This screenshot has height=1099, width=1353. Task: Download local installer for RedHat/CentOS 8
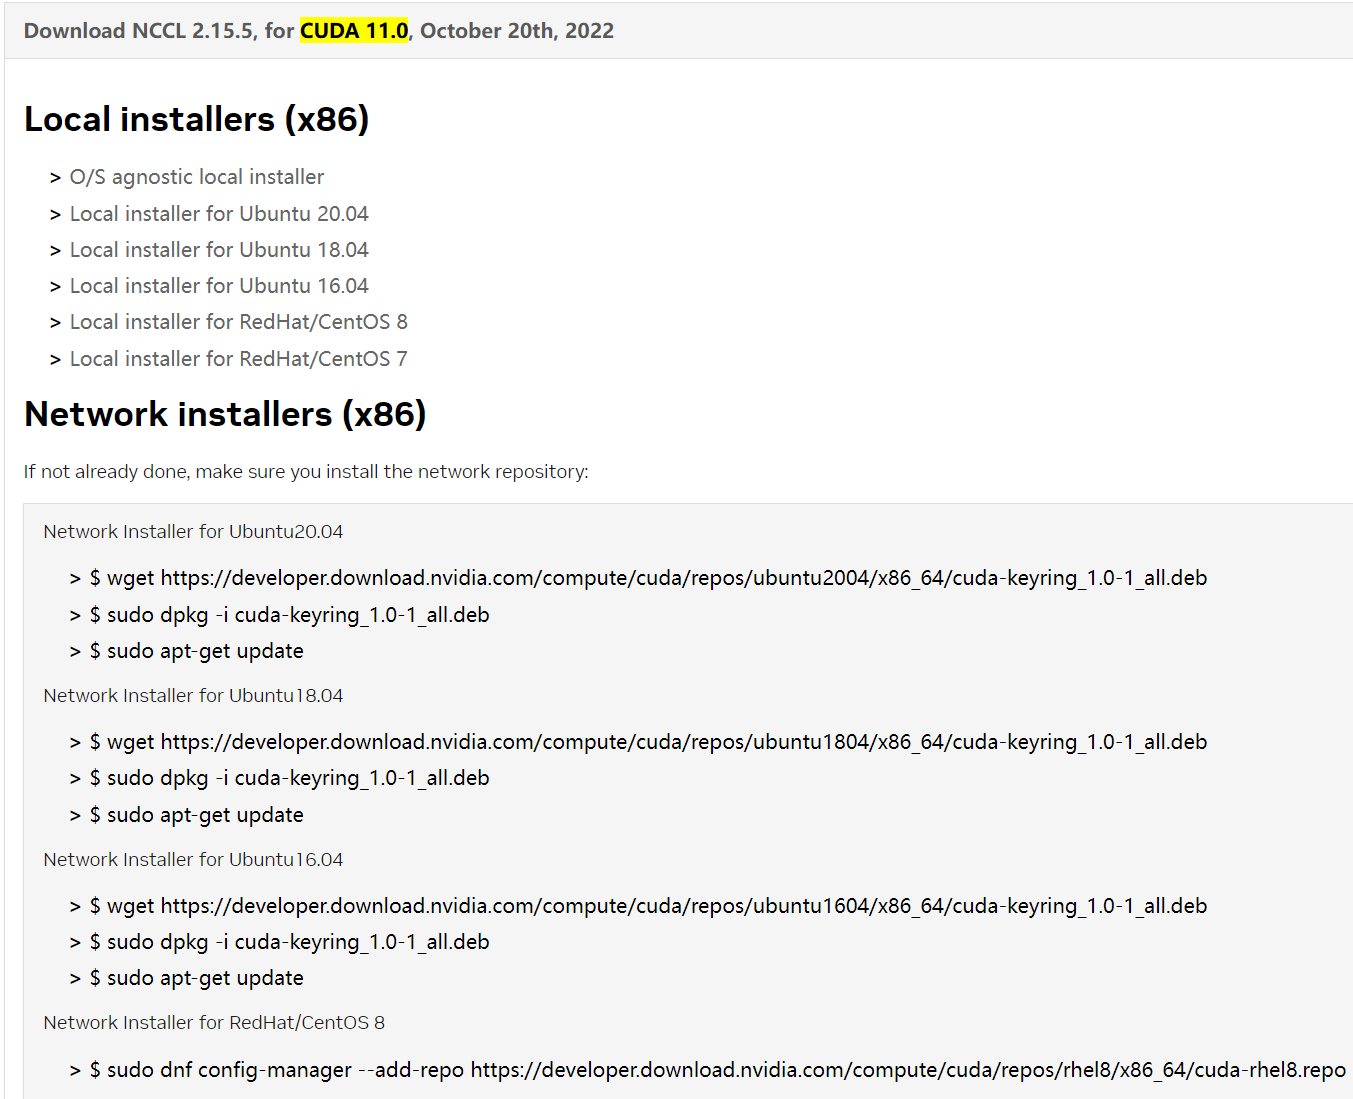(x=238, y=322)
